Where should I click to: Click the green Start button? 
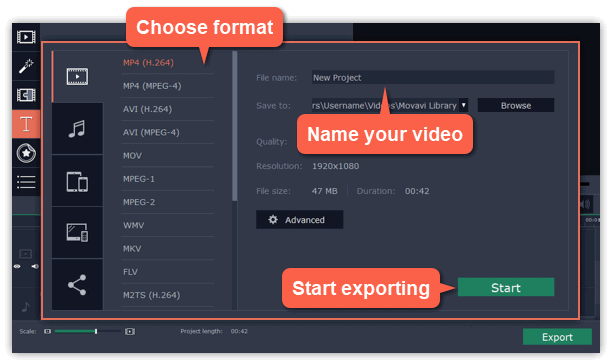(506, 287)
